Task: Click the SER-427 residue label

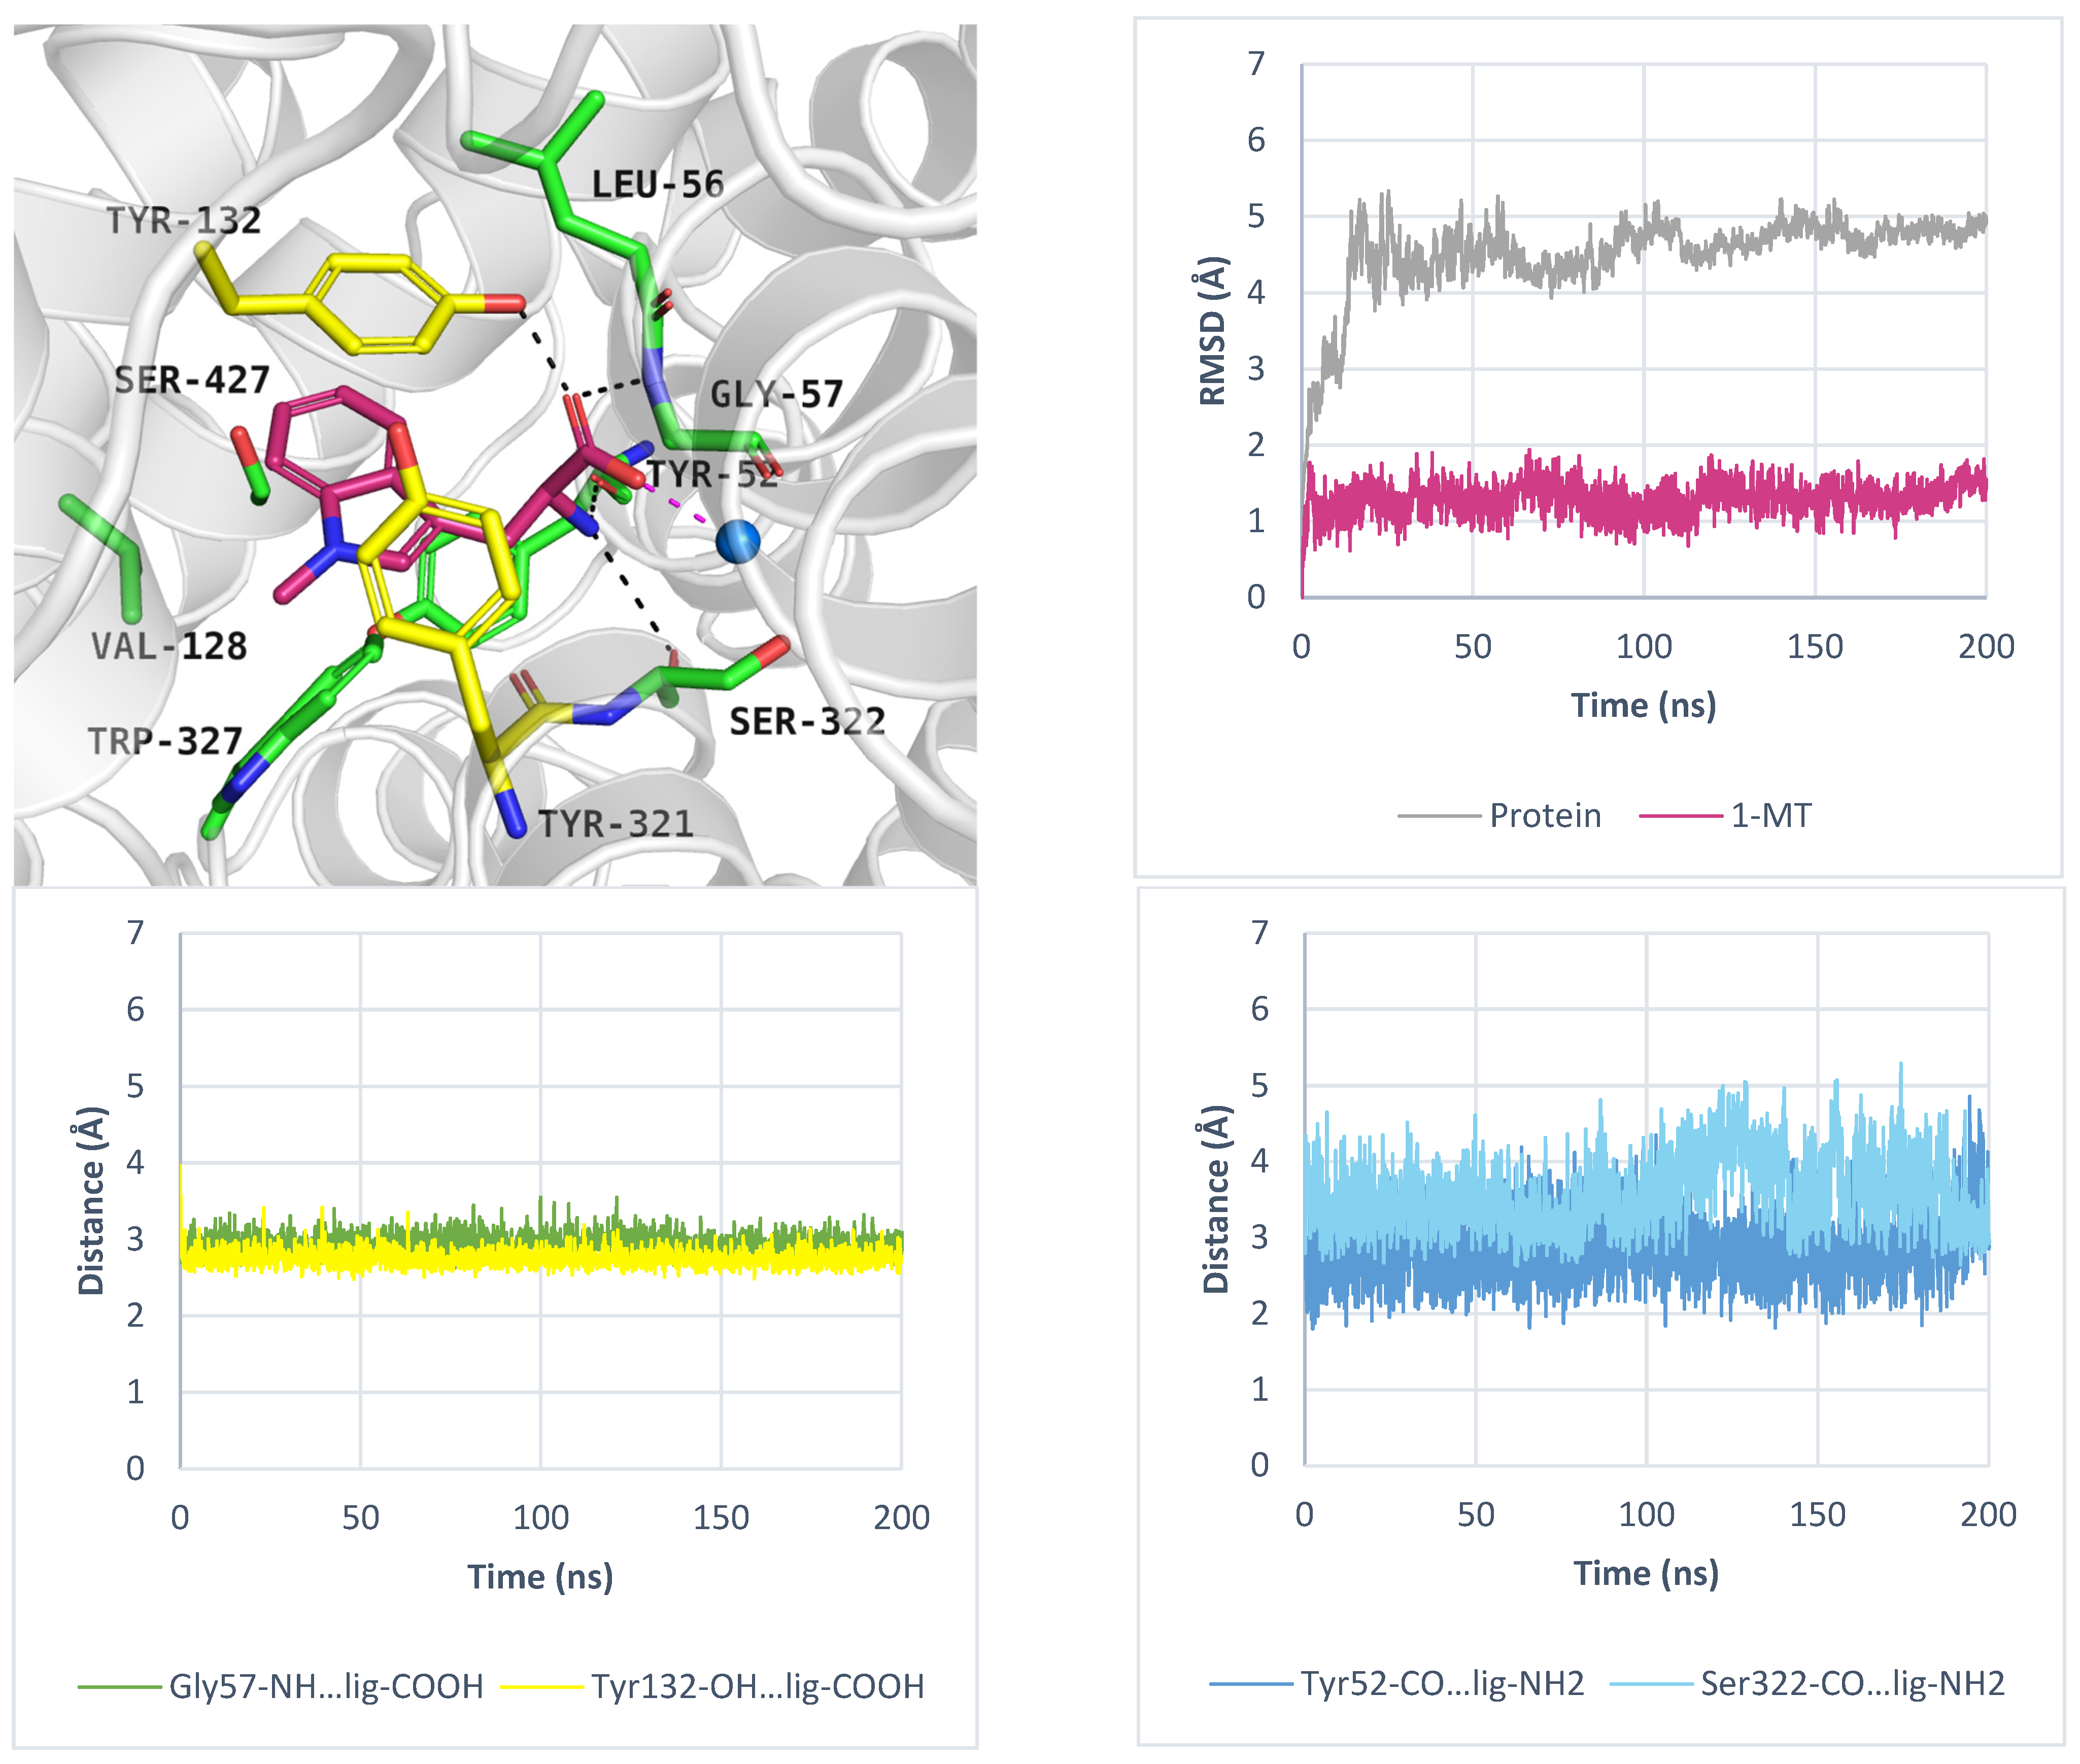Action: (191, 380)
